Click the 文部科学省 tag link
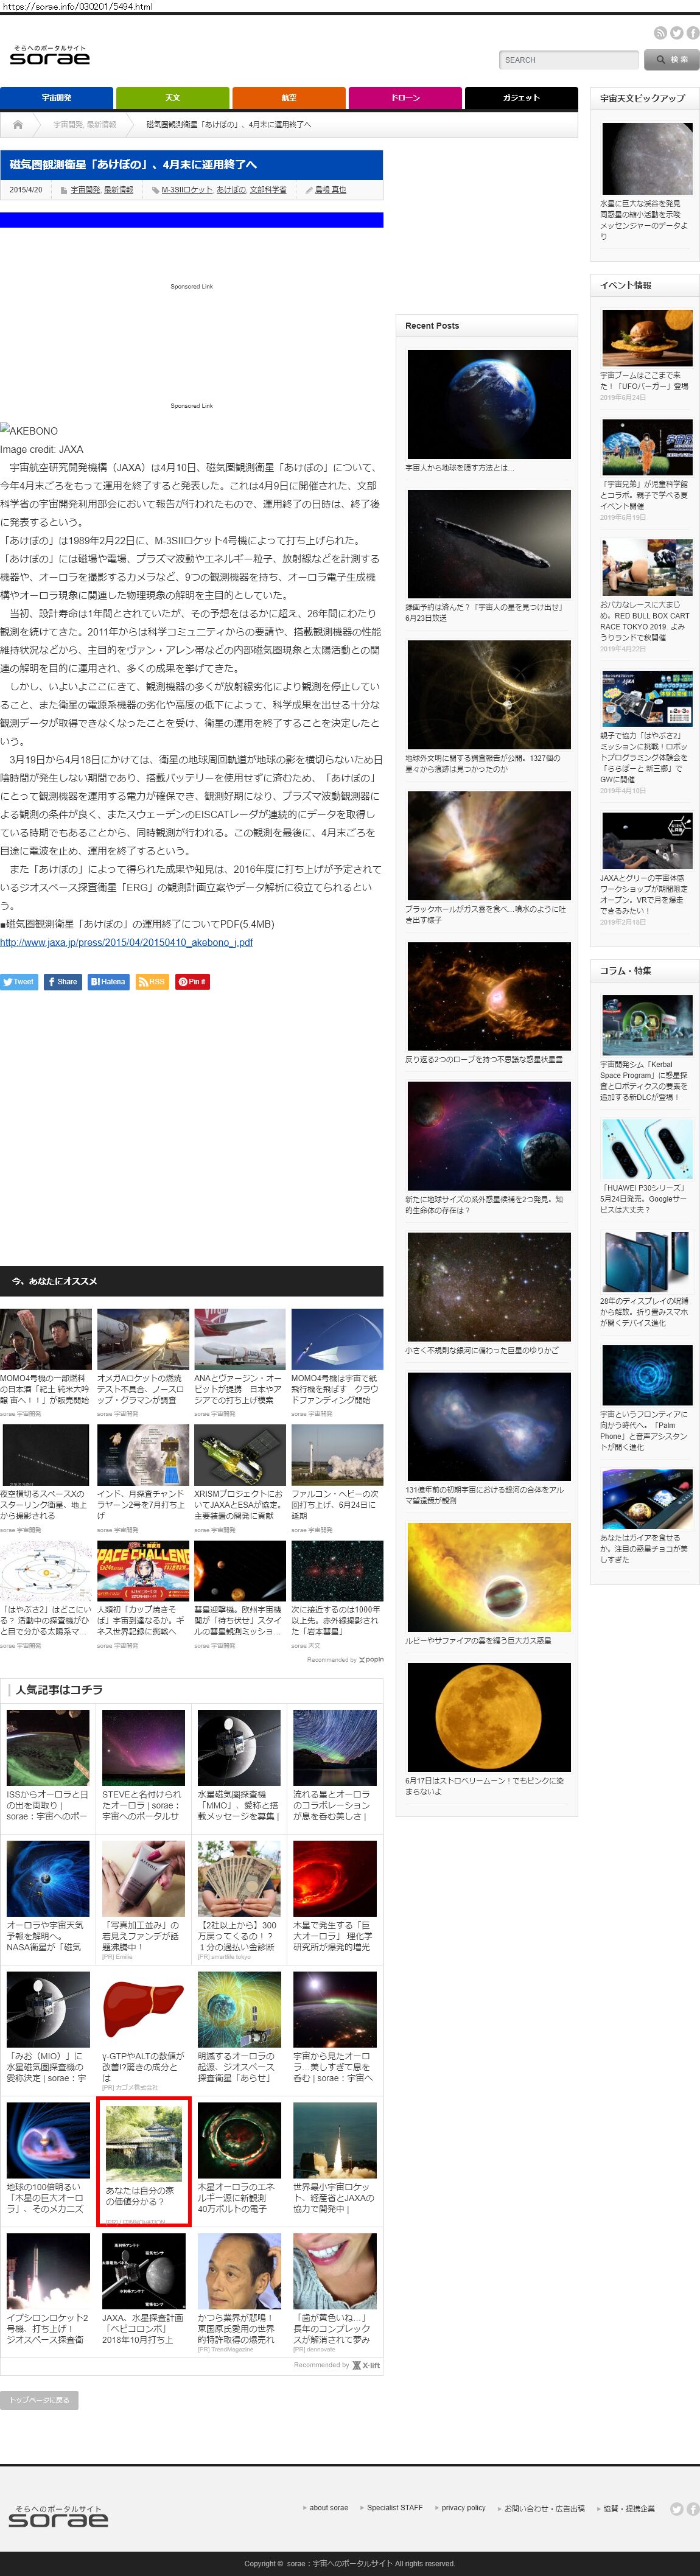The image size is (700, 2576). (268, 190)
